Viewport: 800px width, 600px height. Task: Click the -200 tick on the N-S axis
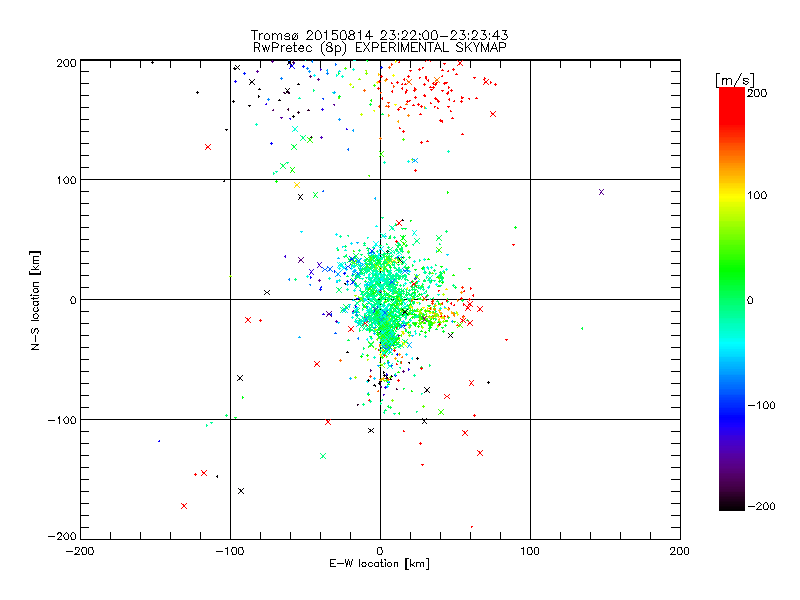[62, 536]
